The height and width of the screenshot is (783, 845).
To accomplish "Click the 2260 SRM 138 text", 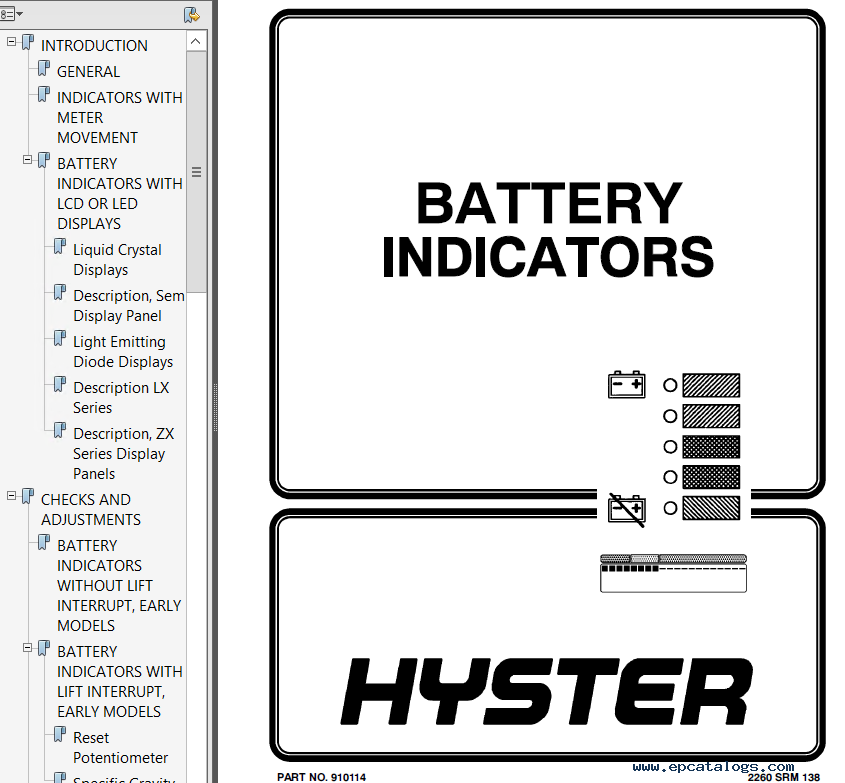I will pos(784,777).
